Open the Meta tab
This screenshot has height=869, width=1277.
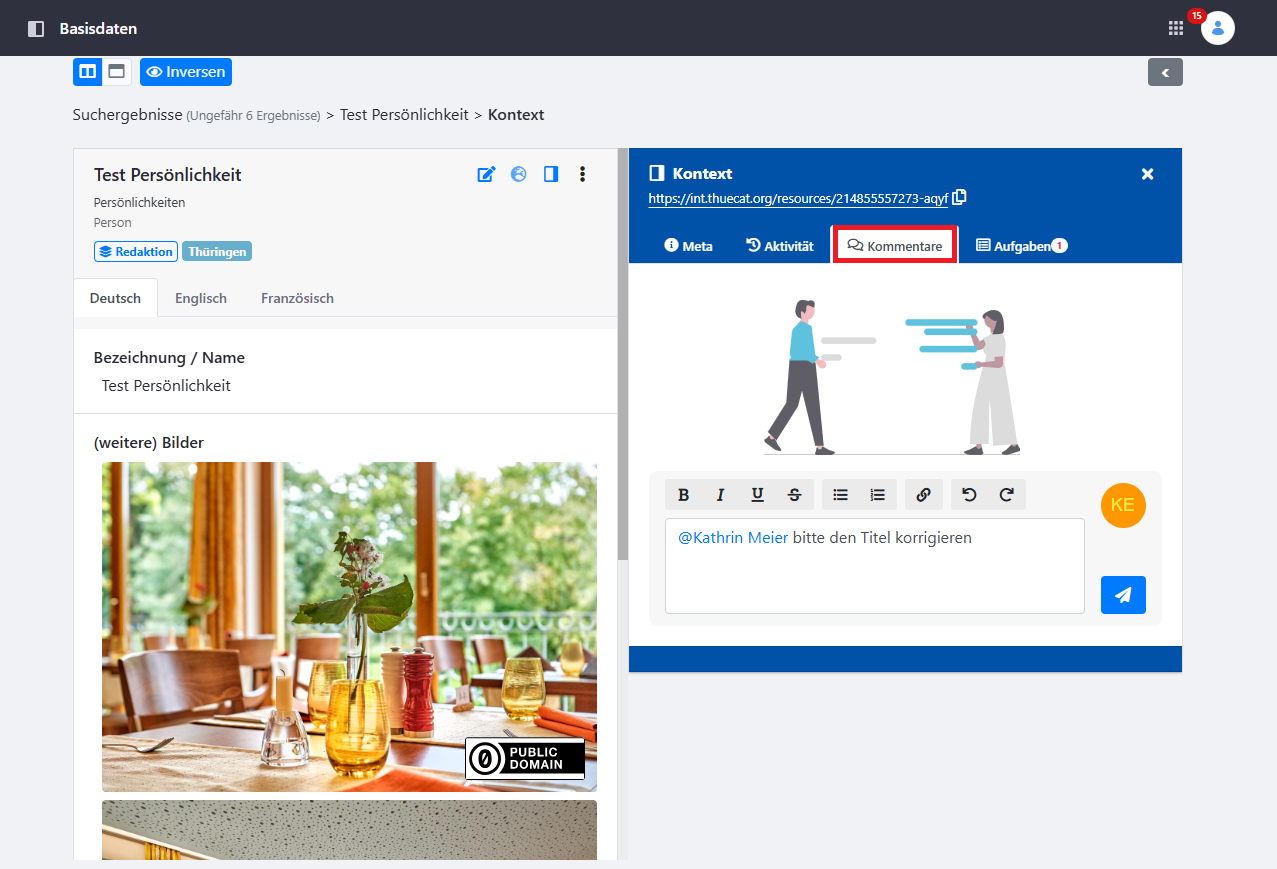click(688, 245)
